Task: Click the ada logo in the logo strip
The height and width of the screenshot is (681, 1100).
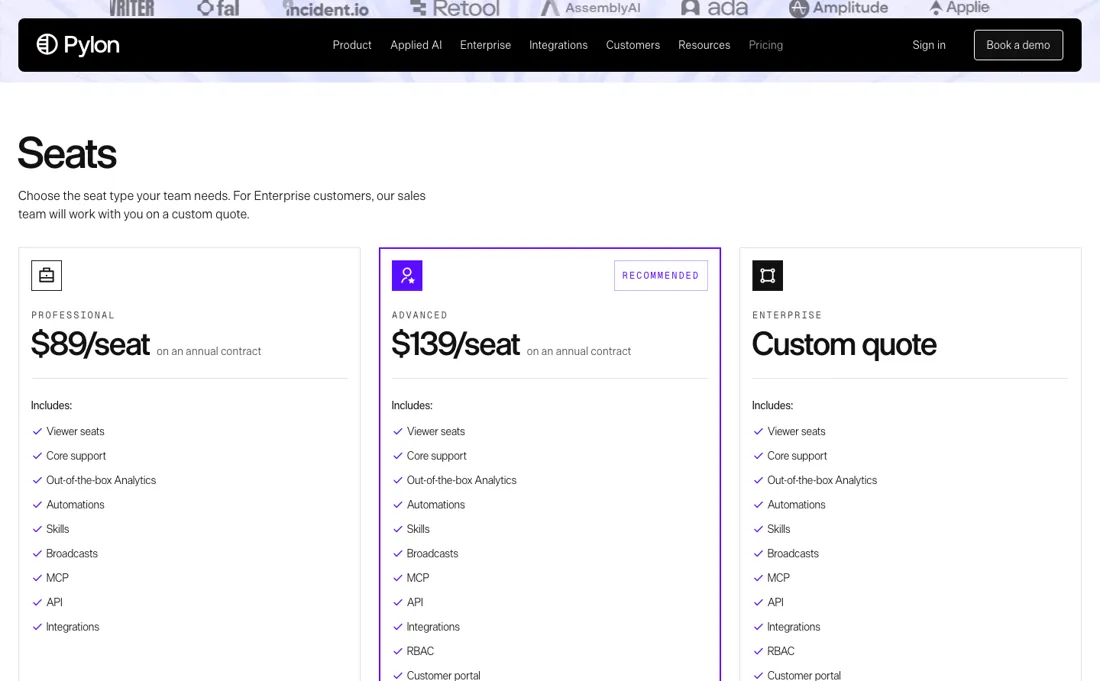Action: [714, 8]
